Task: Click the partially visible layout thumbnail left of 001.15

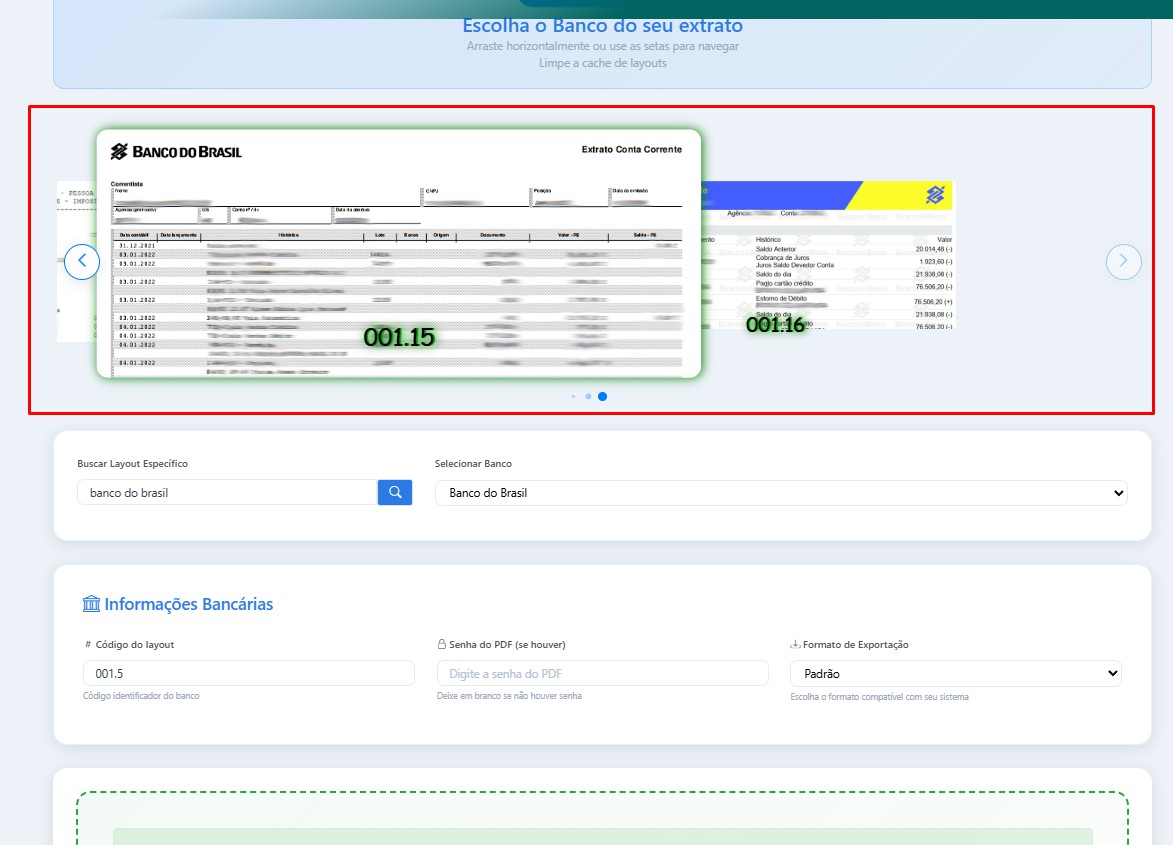Action: point(76,261)
